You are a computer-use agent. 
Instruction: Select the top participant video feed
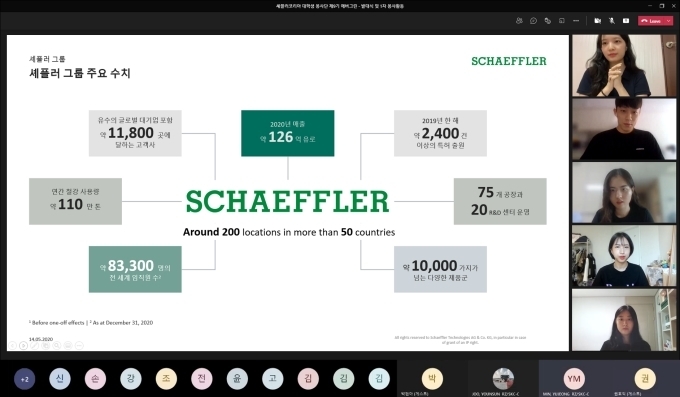[624, 66]
